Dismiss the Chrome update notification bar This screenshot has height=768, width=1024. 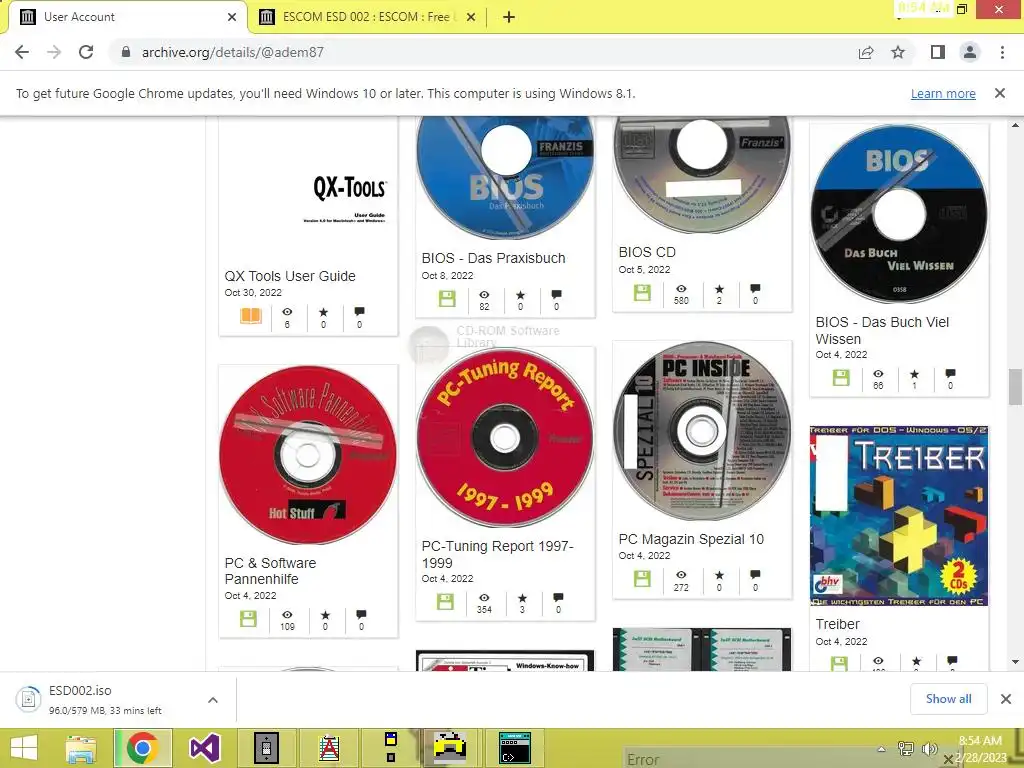tap(1000, 93)
